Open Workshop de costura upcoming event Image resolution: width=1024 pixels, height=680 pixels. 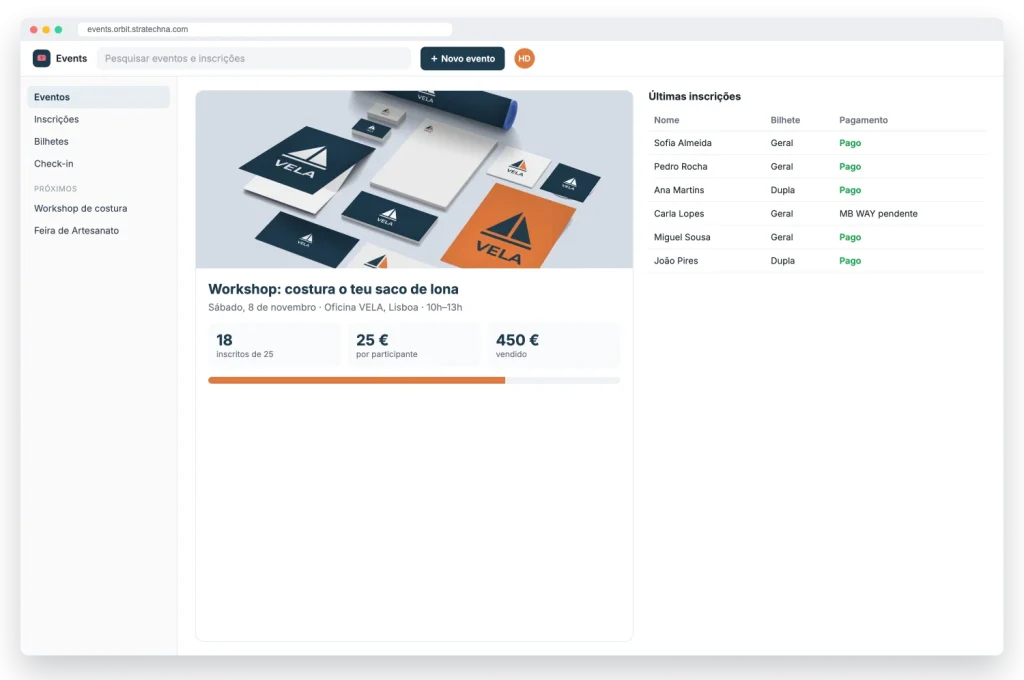tap(99, 208)
